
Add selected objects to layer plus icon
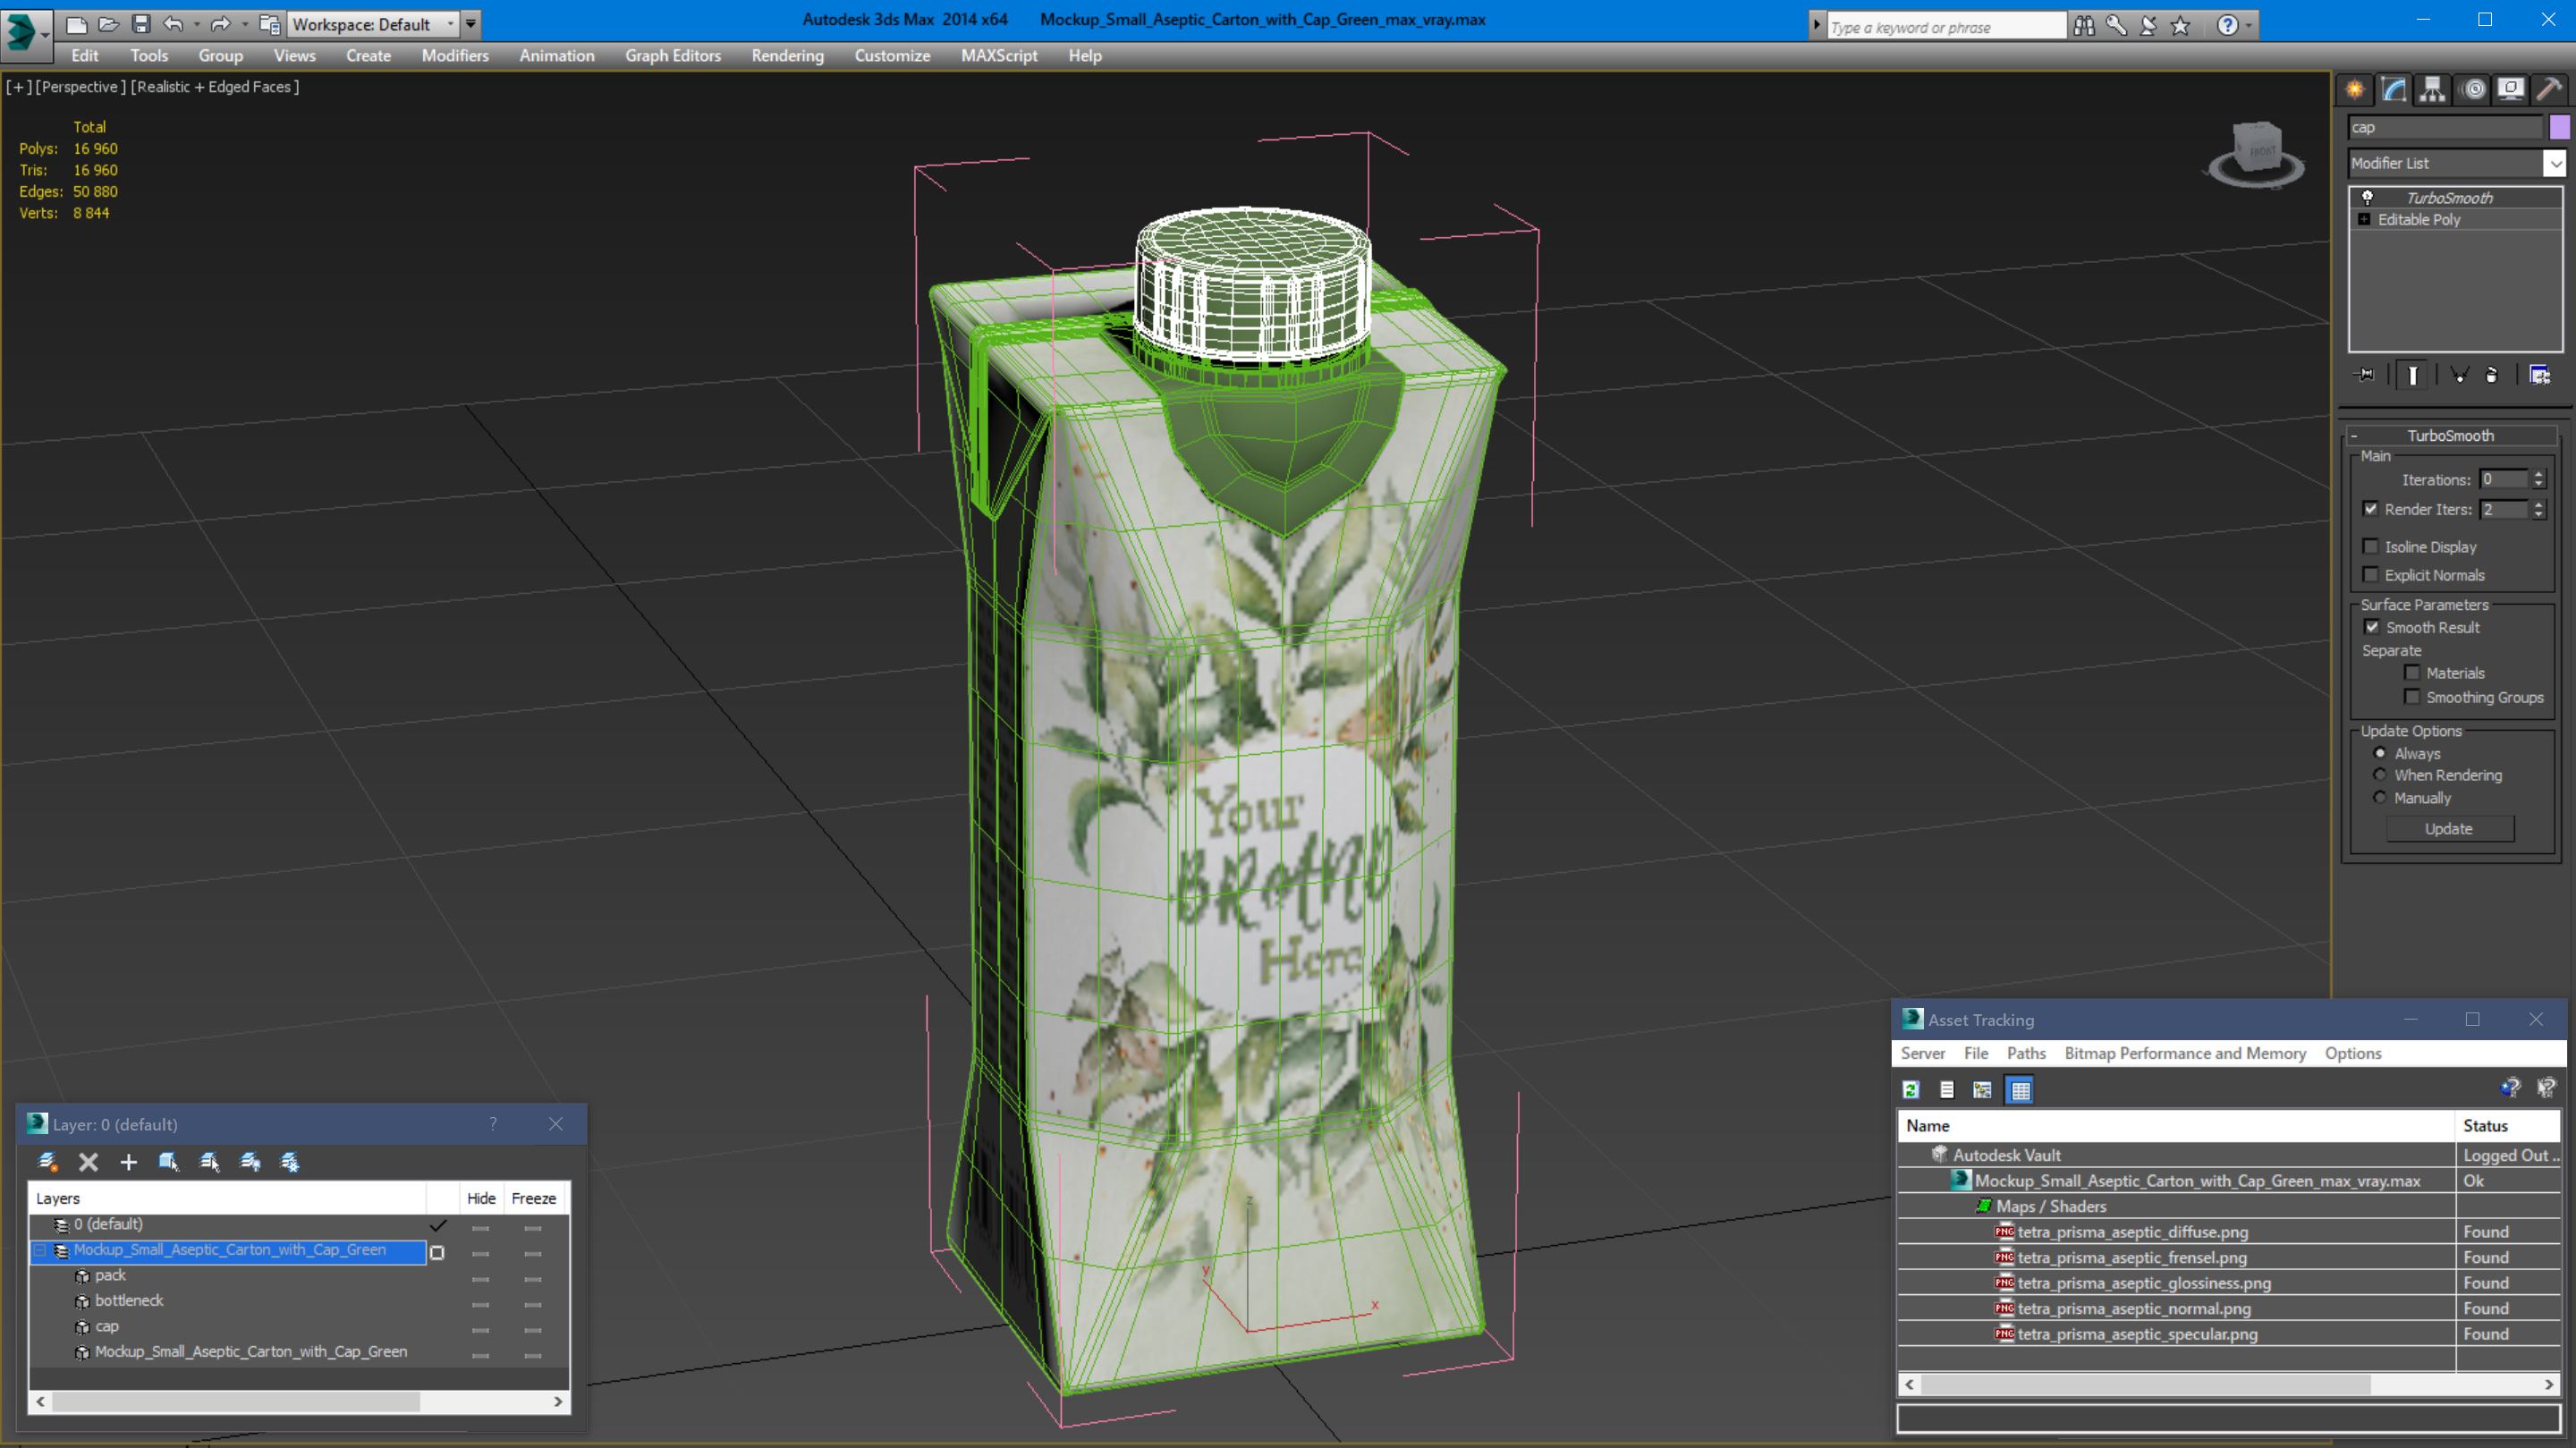click(128, 1162)
